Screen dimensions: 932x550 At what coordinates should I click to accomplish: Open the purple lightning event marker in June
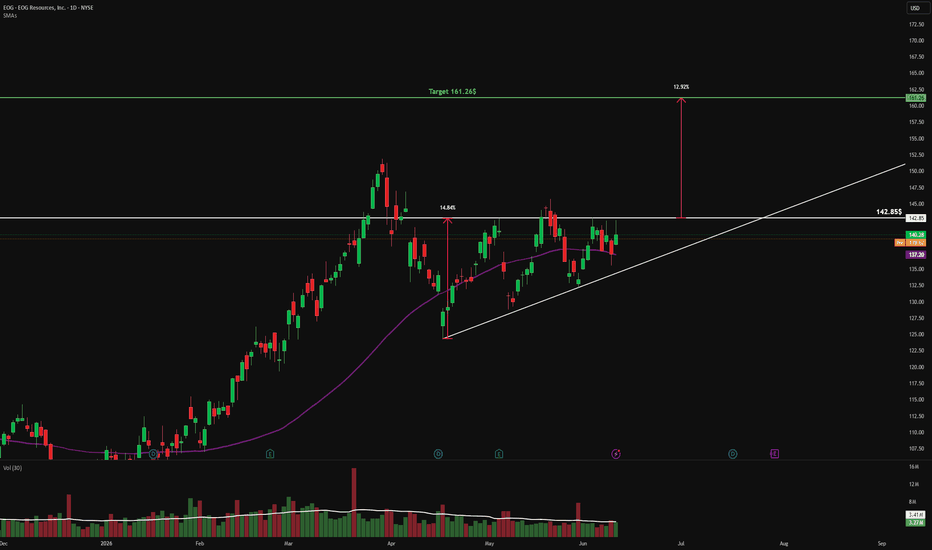point(616,454)
